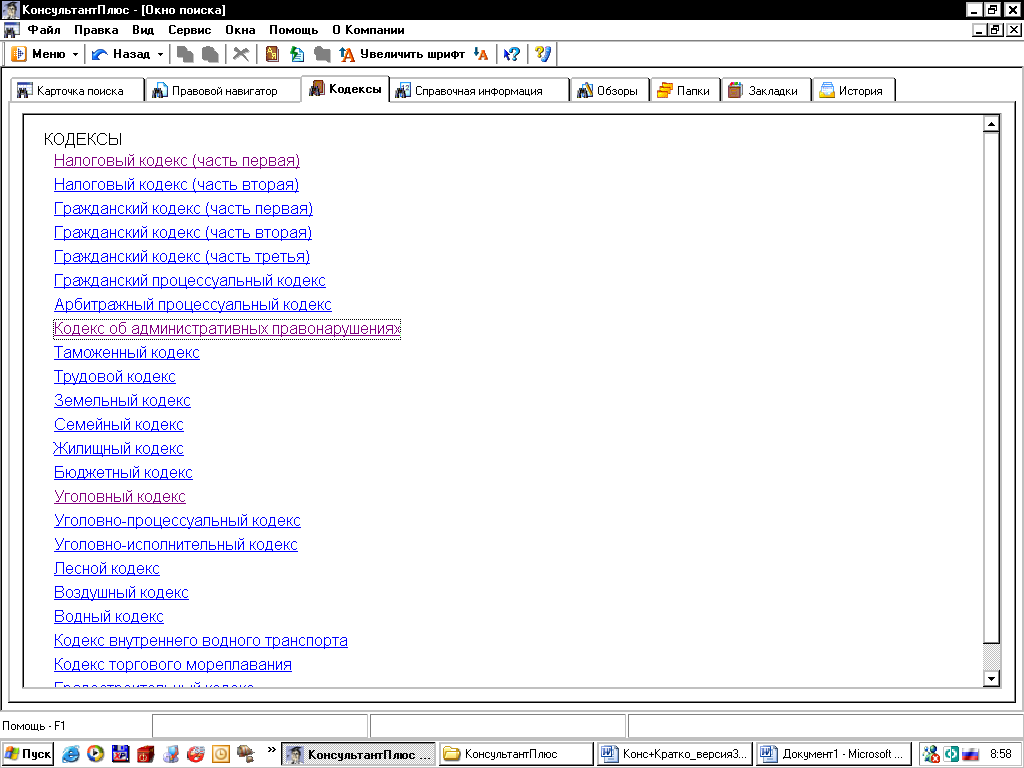Launch Windows Media Player quick launch icon
Viewport: 1024px width, 768px height.
(95, 754)
